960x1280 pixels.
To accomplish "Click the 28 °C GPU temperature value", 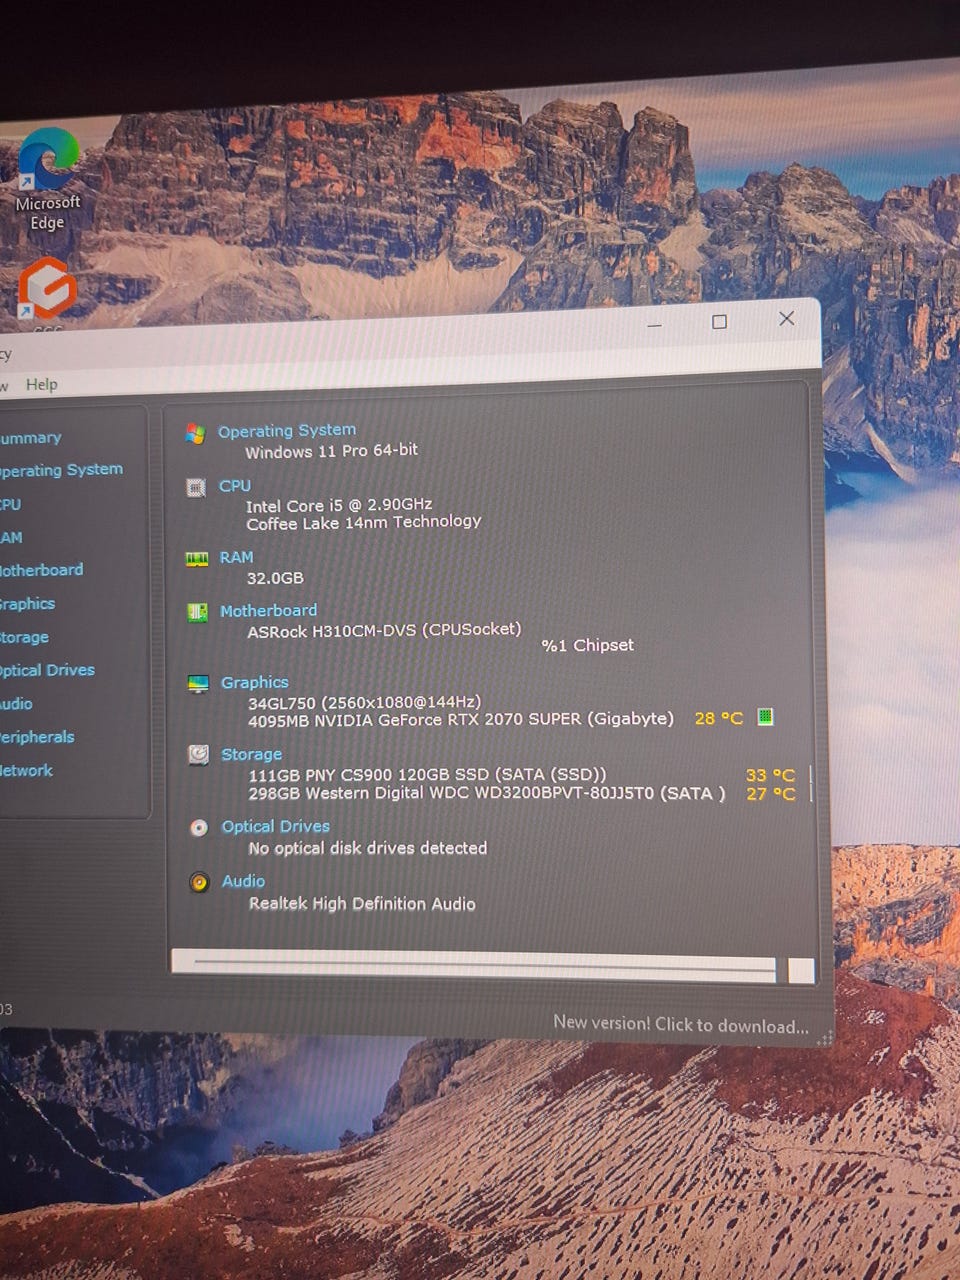I will [x=718, y=718].
